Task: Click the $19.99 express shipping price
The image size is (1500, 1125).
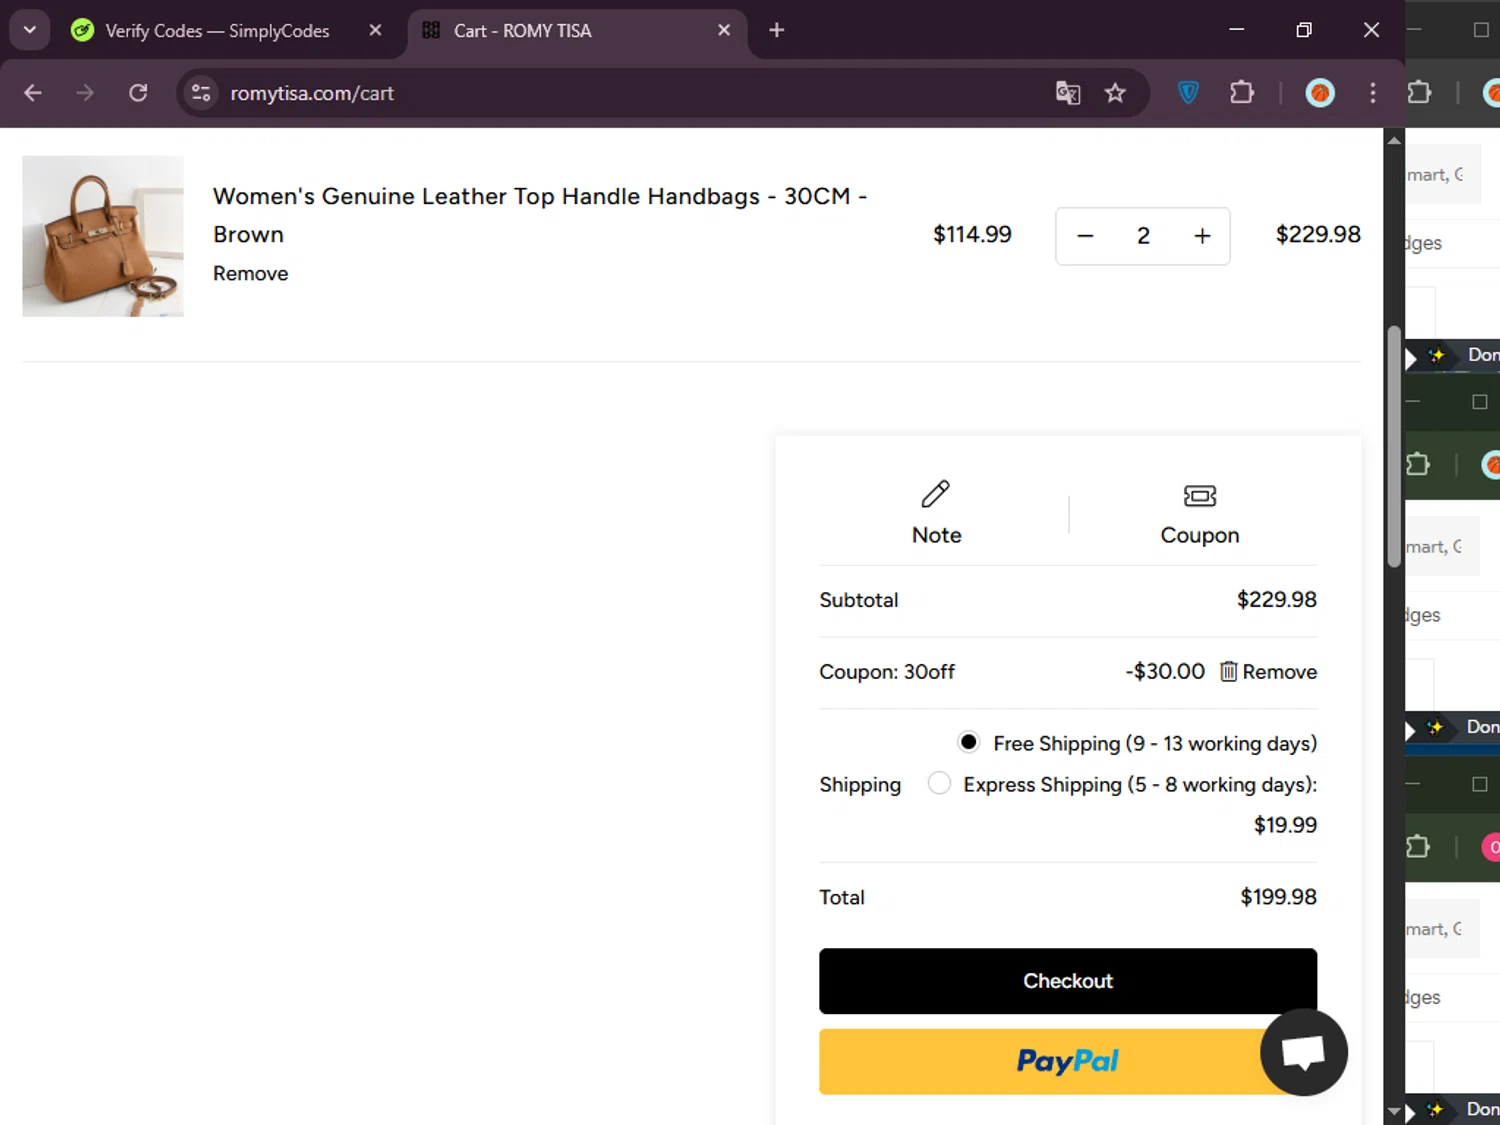Action: [x=1285, y=825]
